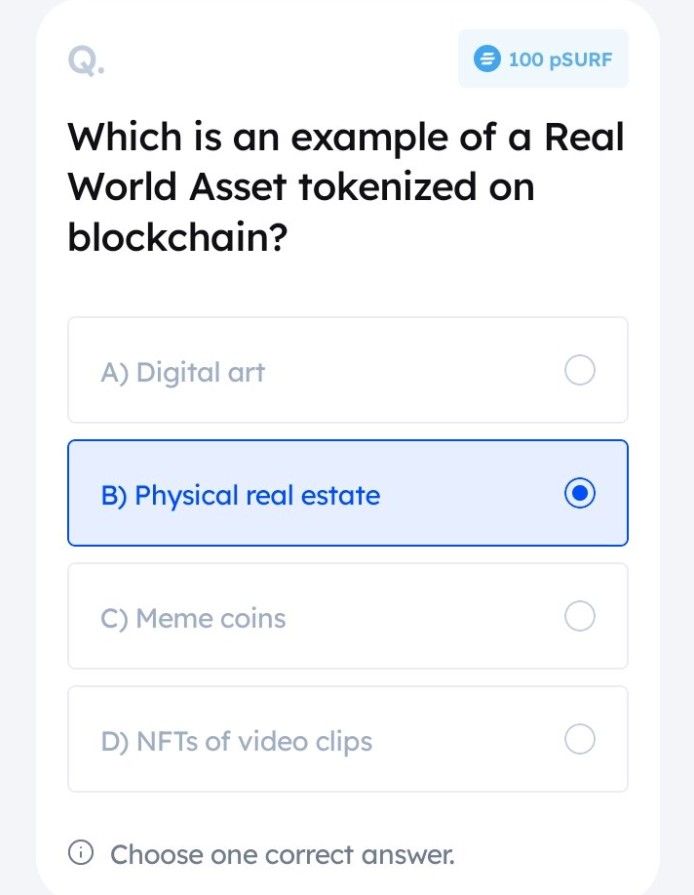Click the B) Physical real estate label text
The image size is (694, 895).
click(240, 494)
